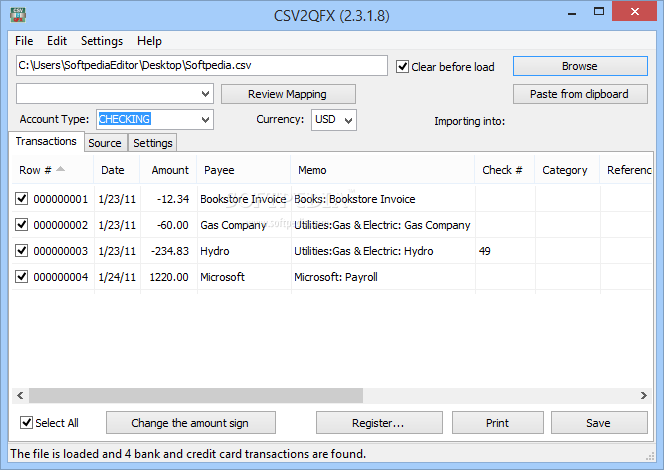The image size is (664, 470).
Task: Maximize the CSV2QFX window
Action: 599,11
